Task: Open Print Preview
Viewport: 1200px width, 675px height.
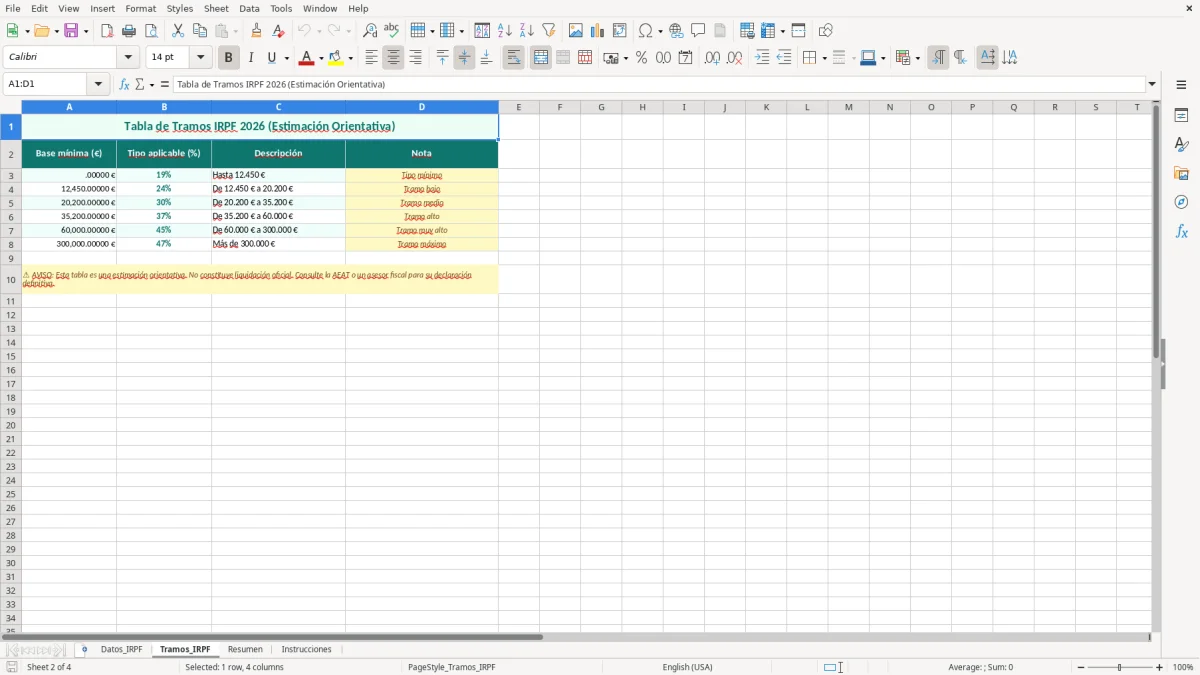Action: coord(151,31)
